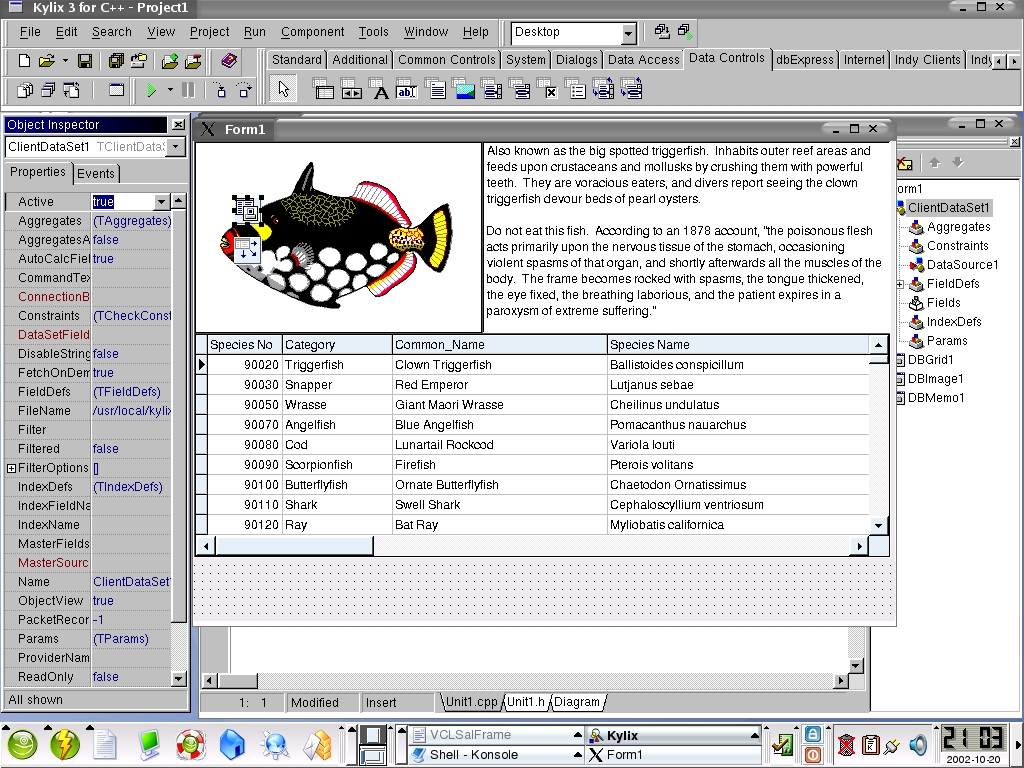
Task: Expand the FilterOptions property
Action: (x=11, y=468)
